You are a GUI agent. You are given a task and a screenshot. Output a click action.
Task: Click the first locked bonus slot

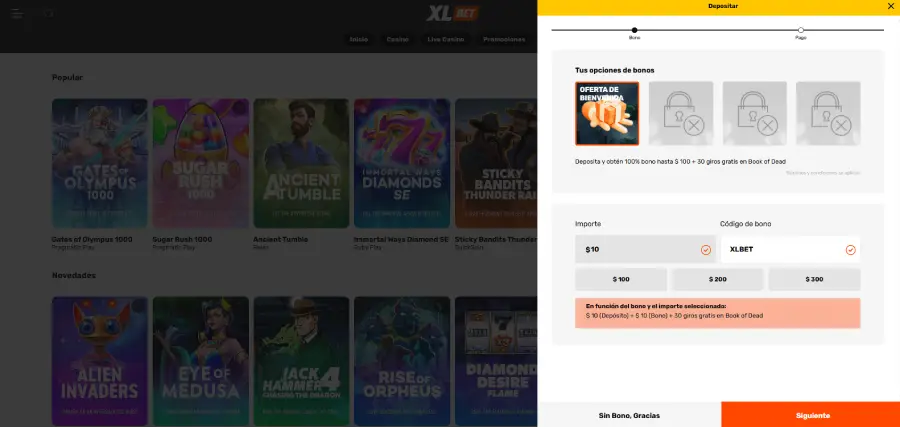681,113
